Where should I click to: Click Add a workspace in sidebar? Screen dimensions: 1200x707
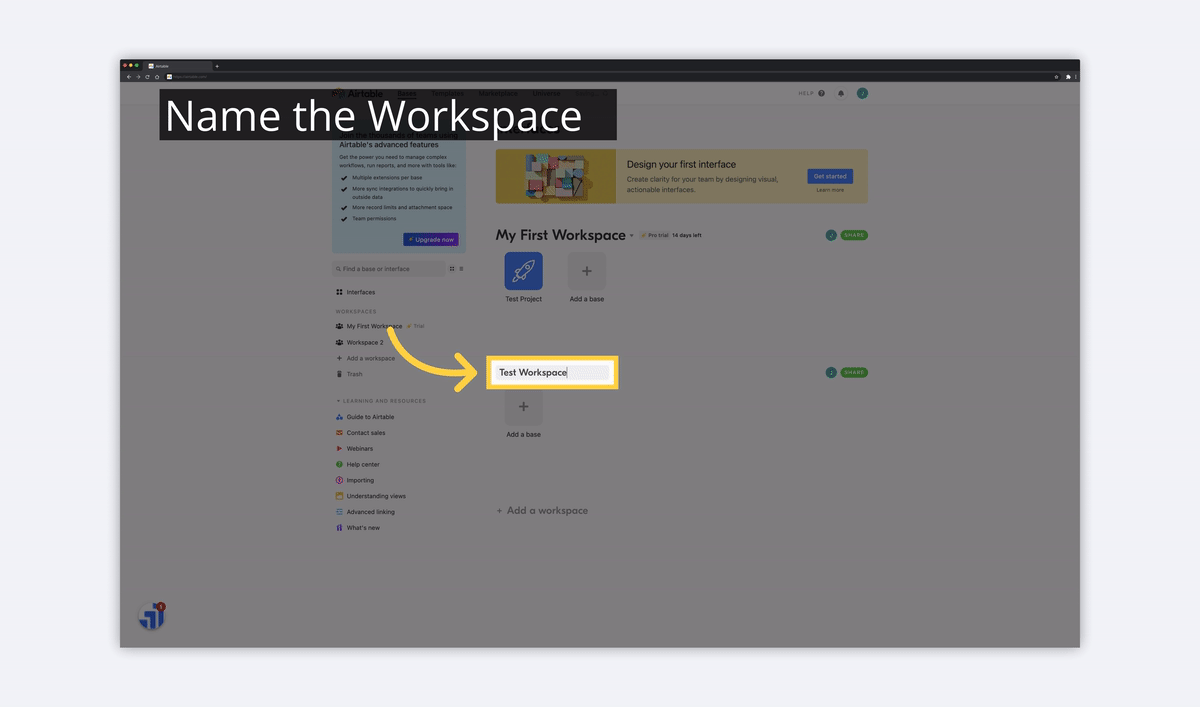365,358
